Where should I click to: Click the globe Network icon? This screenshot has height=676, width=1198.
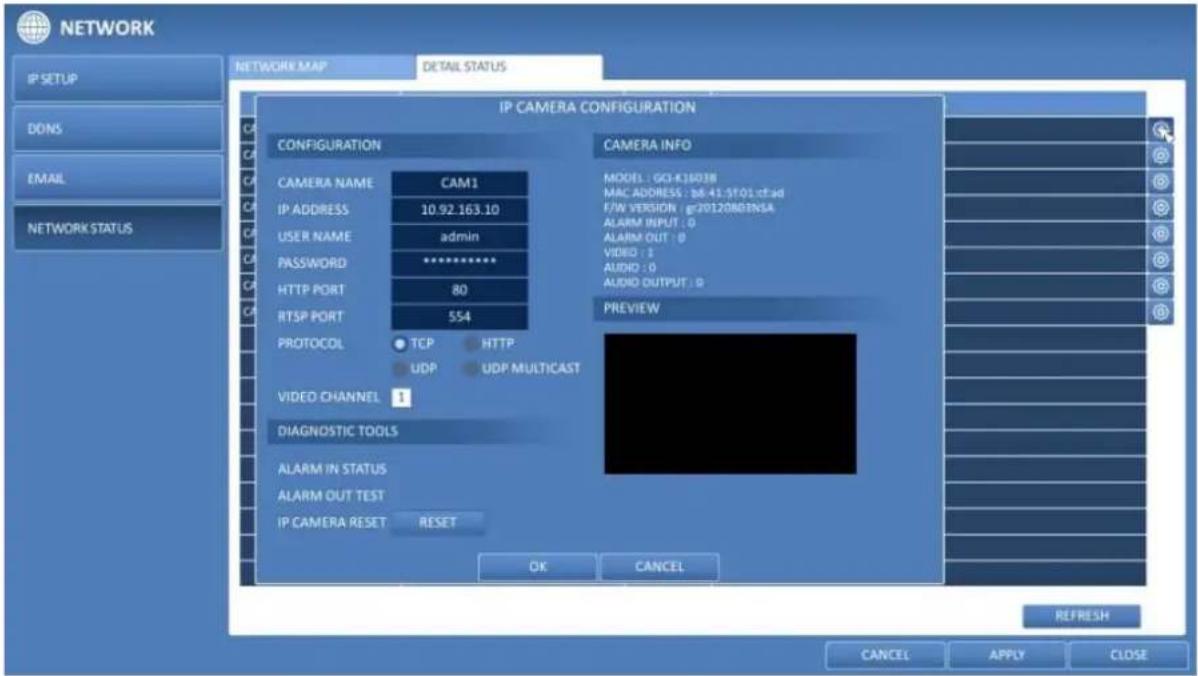coord(33,27)
